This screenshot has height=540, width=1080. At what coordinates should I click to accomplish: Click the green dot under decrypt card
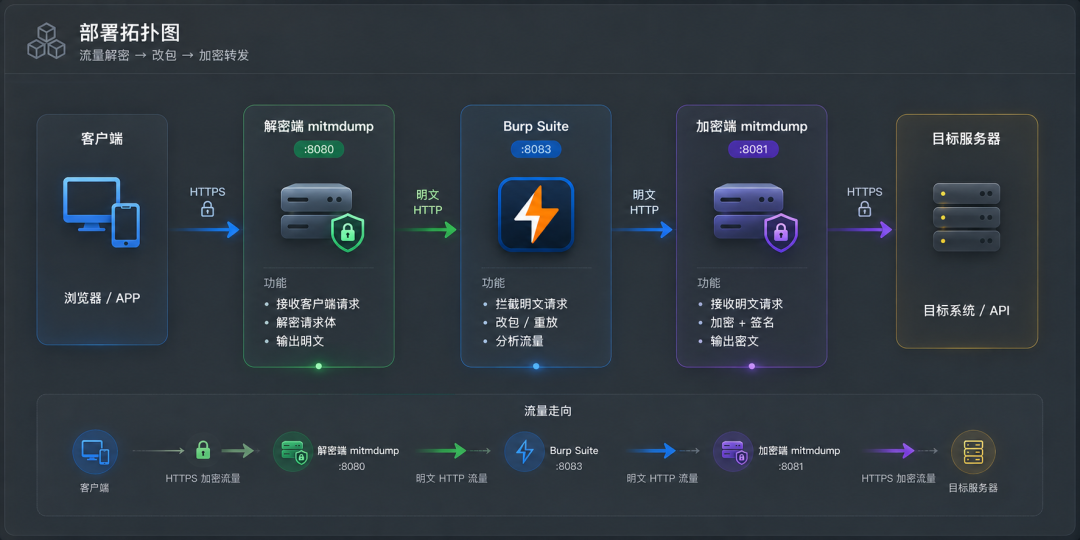pyautogui.click(x=318, y=366)
